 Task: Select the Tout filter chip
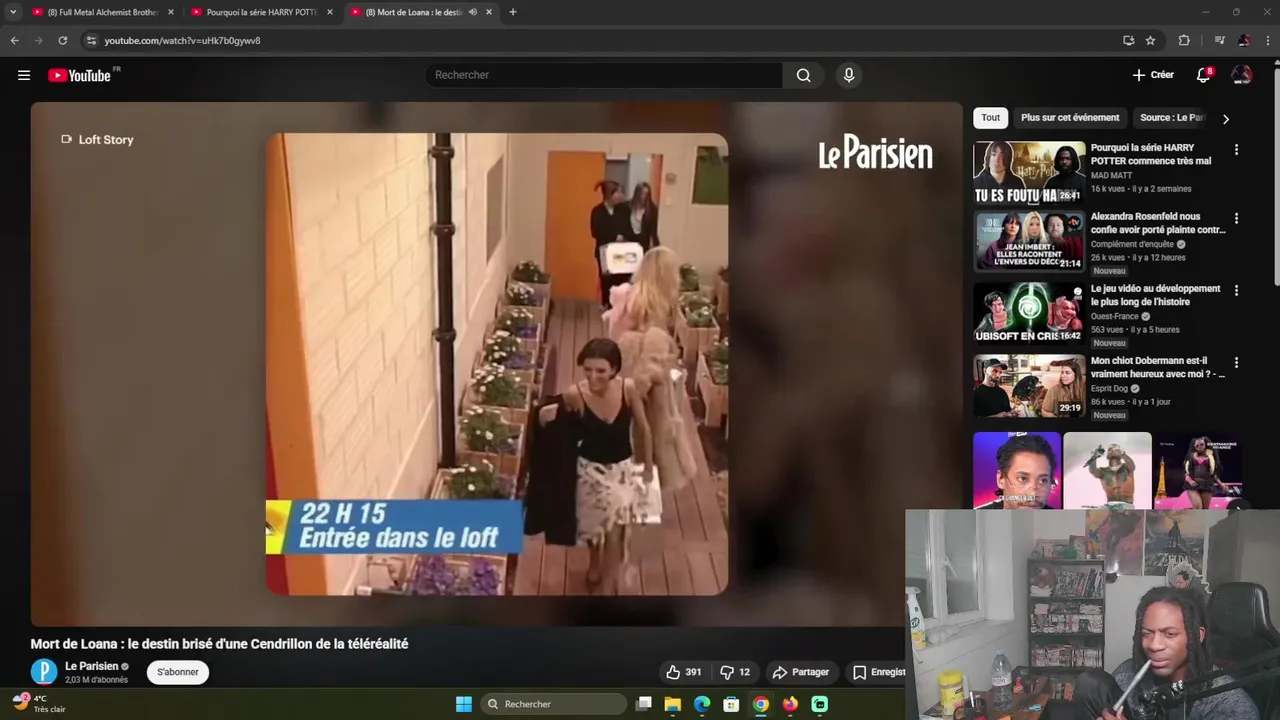coord(990,118)
